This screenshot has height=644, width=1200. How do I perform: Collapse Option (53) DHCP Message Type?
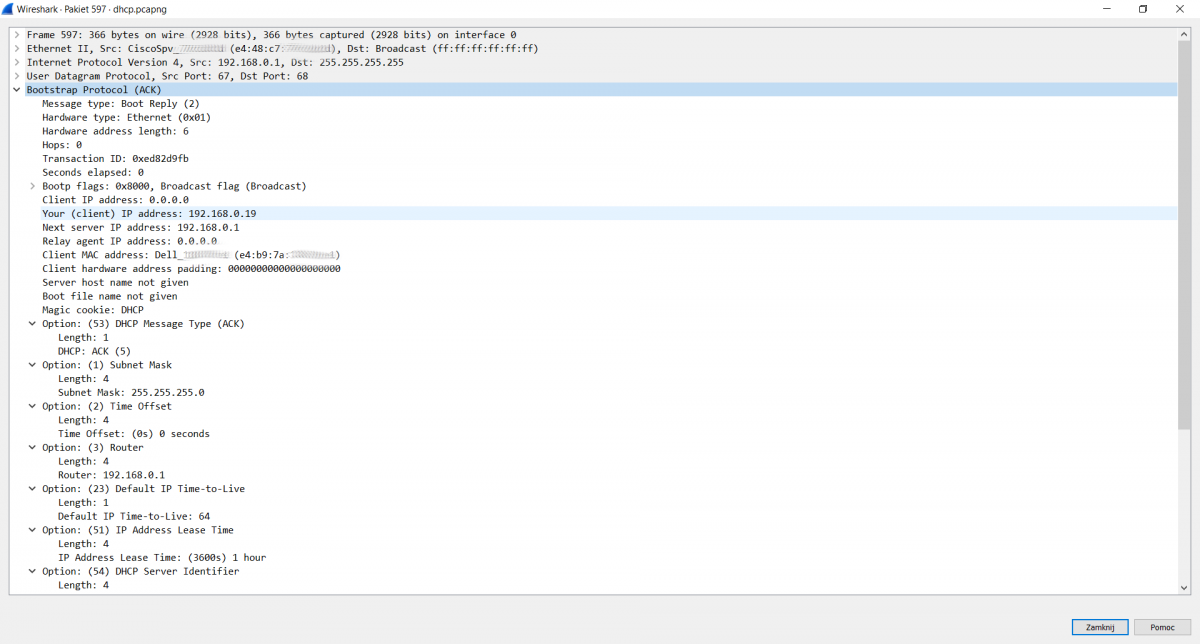pos(33,324)
